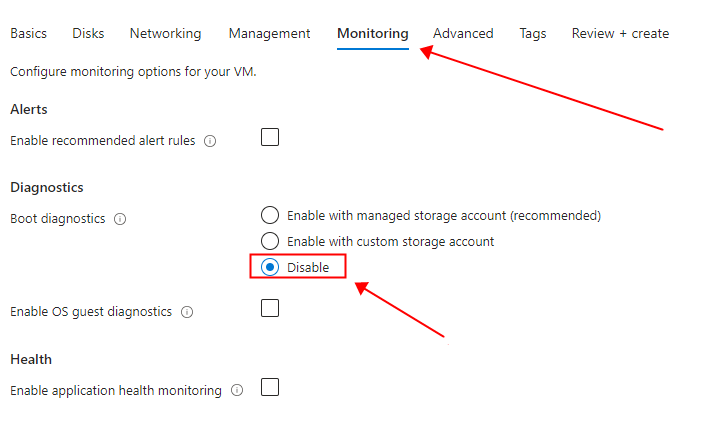Open the Disks tab
Viewport: 724px width, 432px height.
pyautogui.click(x=88, y=33)
